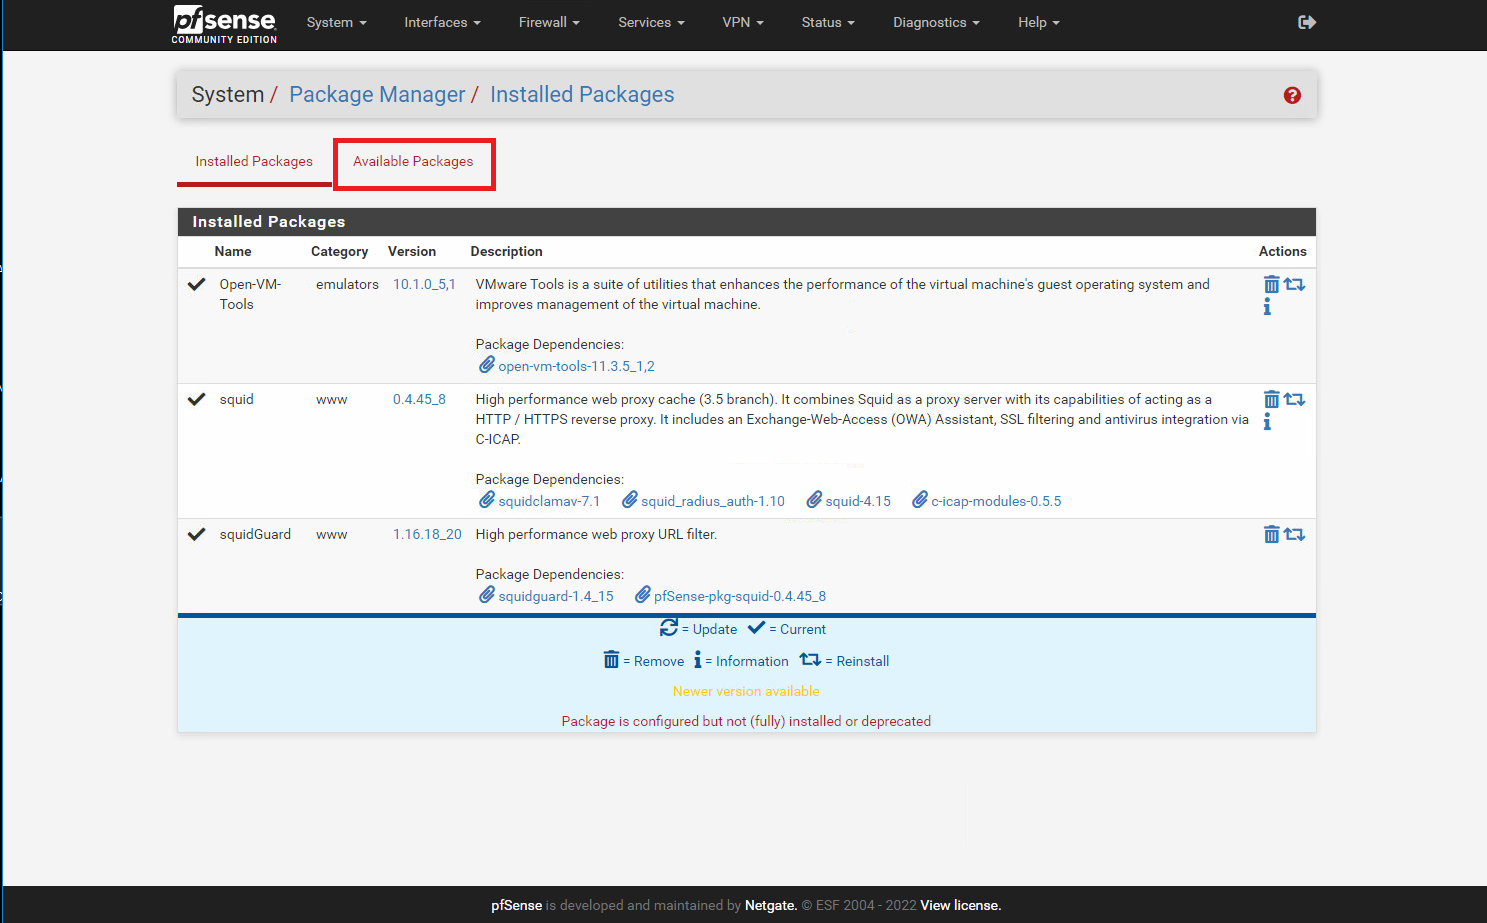Click 'Open-VM-Tools' package name text

250,295
